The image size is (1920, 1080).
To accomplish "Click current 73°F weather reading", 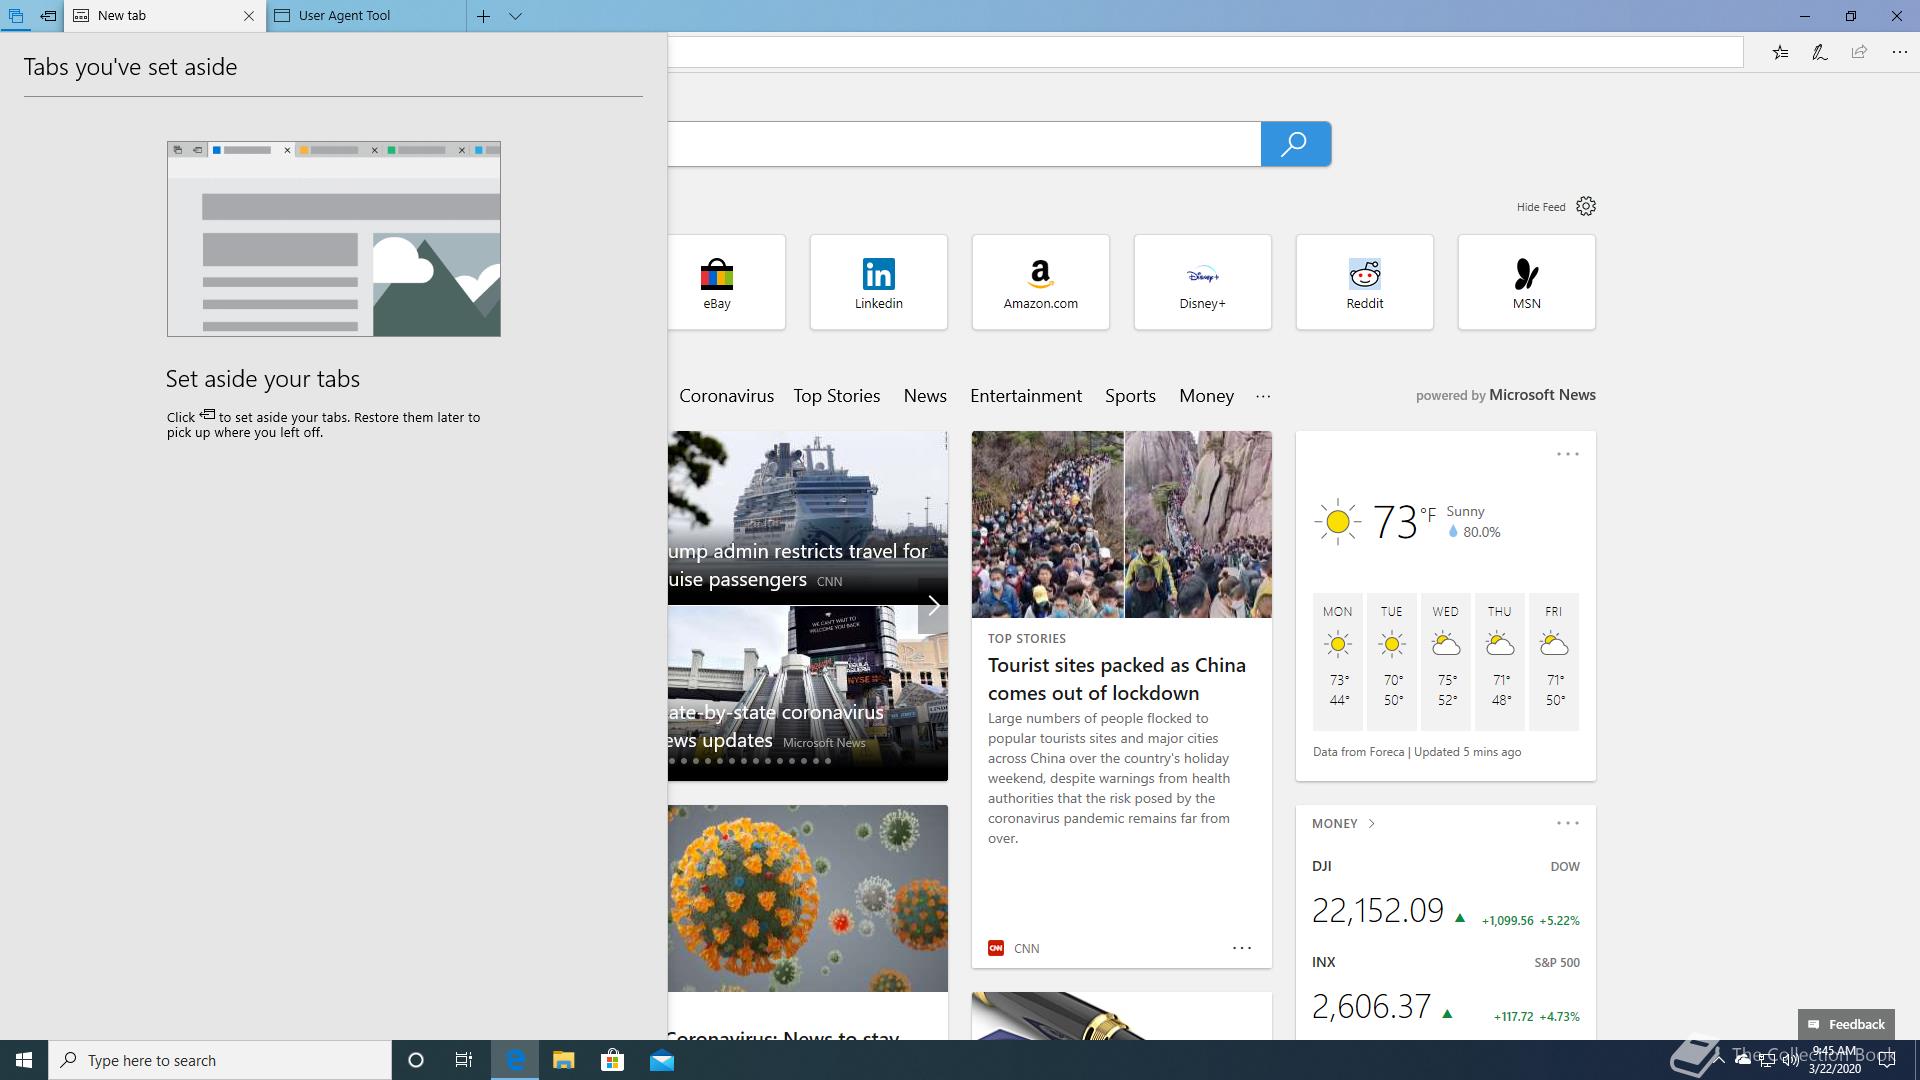I will tap(1403, 521).
